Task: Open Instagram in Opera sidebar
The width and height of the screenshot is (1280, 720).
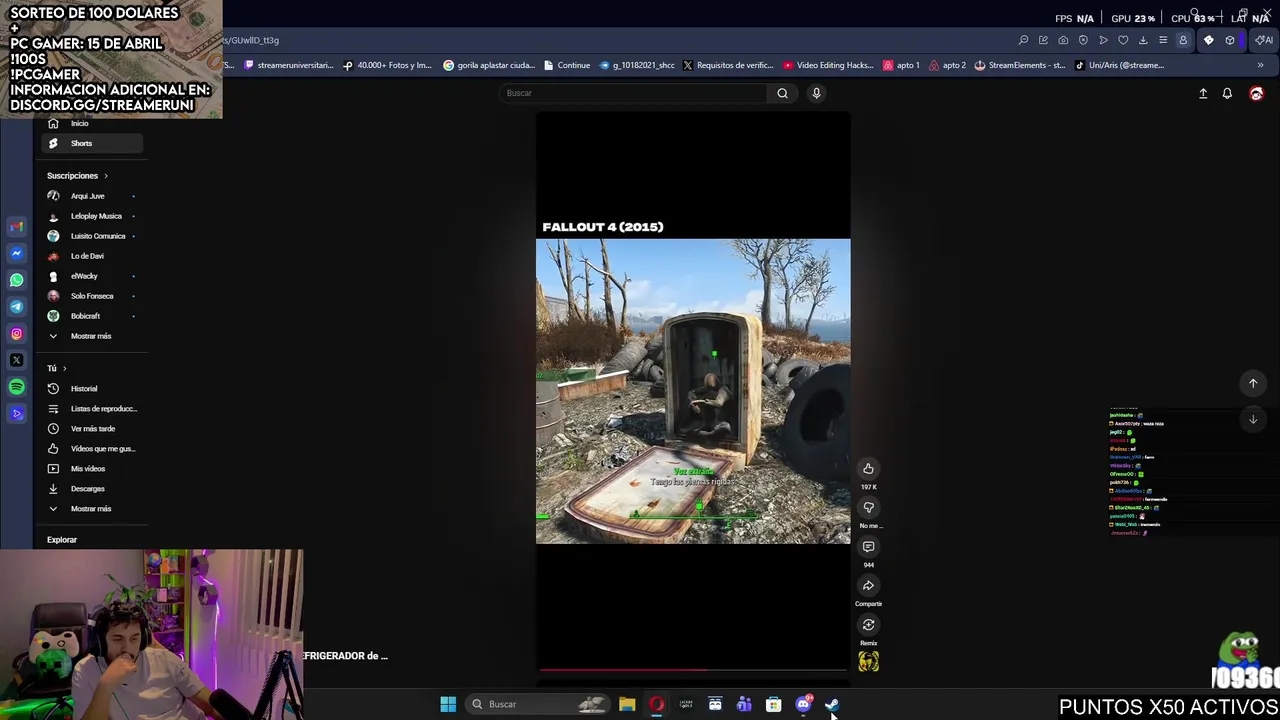Action: point(16,334)
